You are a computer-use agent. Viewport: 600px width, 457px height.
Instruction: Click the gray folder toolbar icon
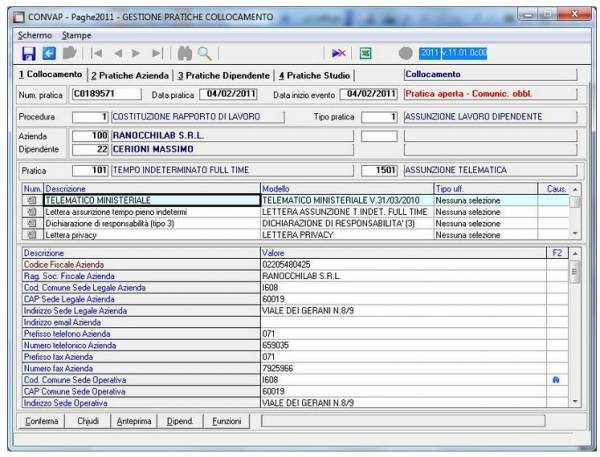click(69, 53)
